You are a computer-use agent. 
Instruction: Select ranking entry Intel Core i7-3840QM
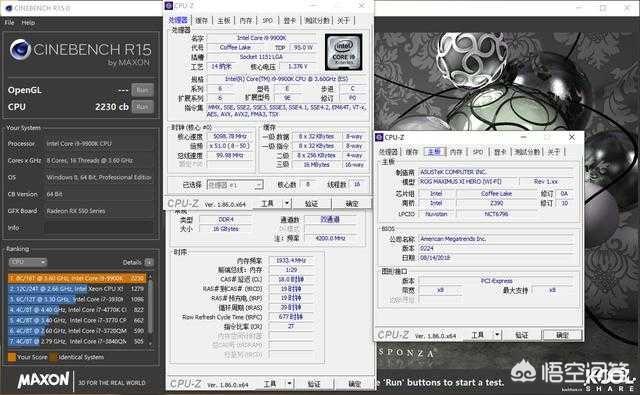click(77, 341)
